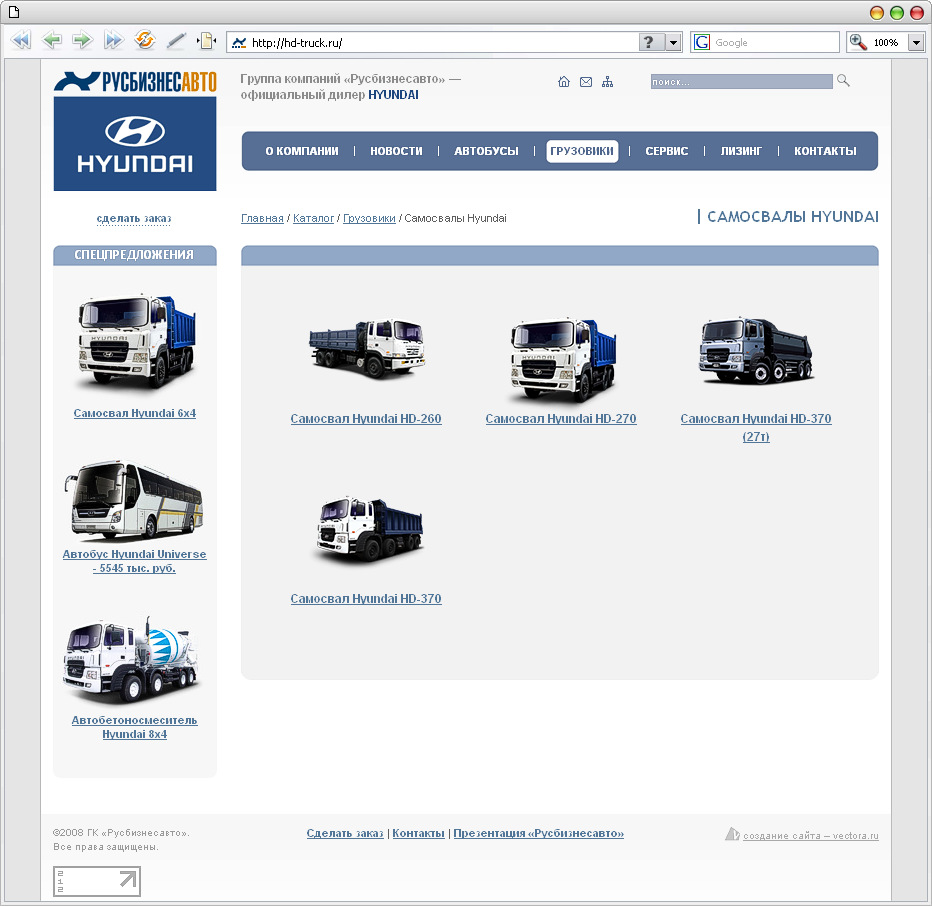Screen dimensions: 932x906
Task: Click the Грузовики breadcrumb link
Action: click(369, 218)
